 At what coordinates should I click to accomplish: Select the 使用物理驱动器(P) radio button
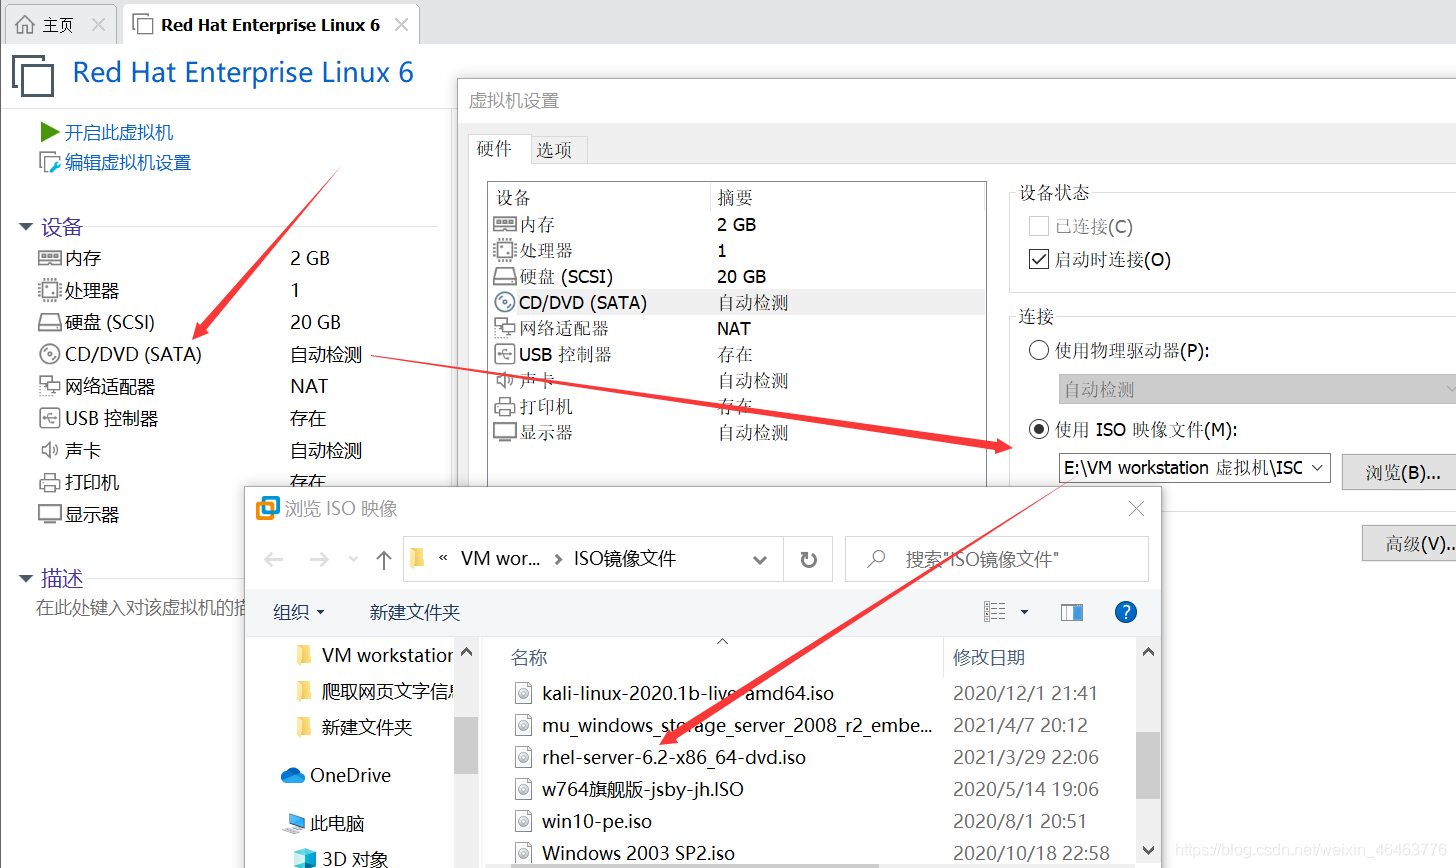[x=1039, y=350]
